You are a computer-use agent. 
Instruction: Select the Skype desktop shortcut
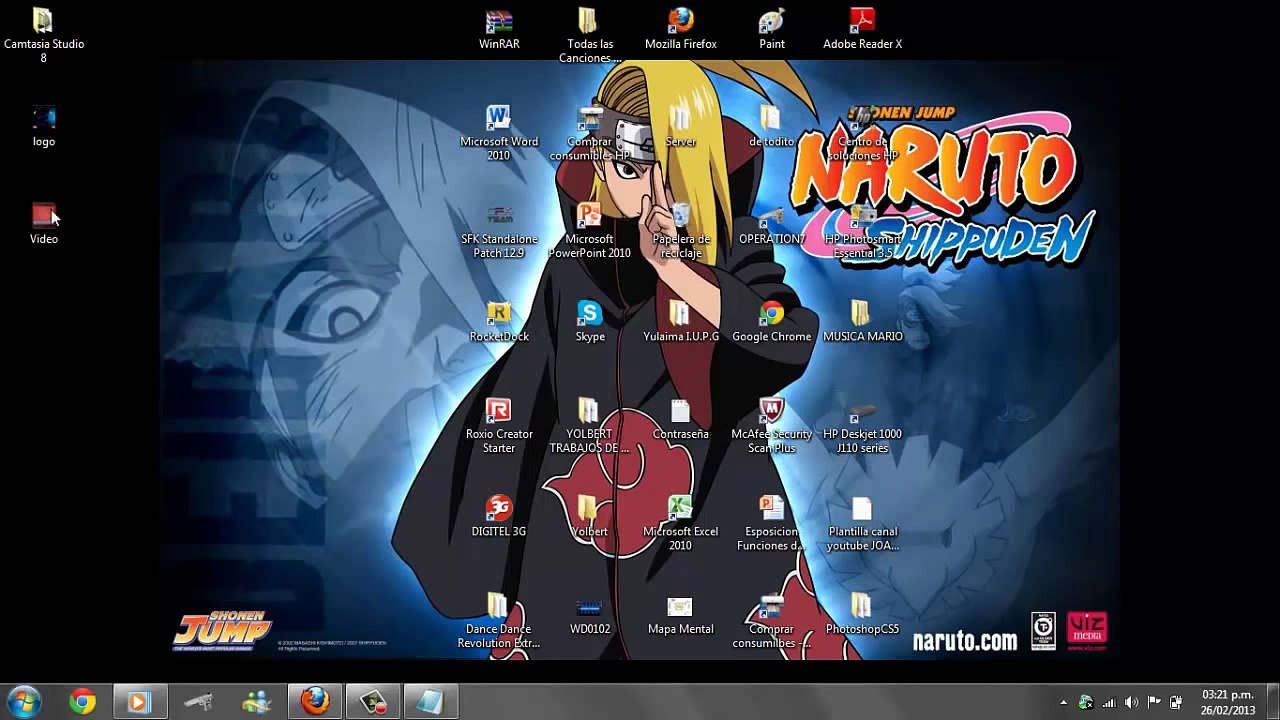click(590, 321)
